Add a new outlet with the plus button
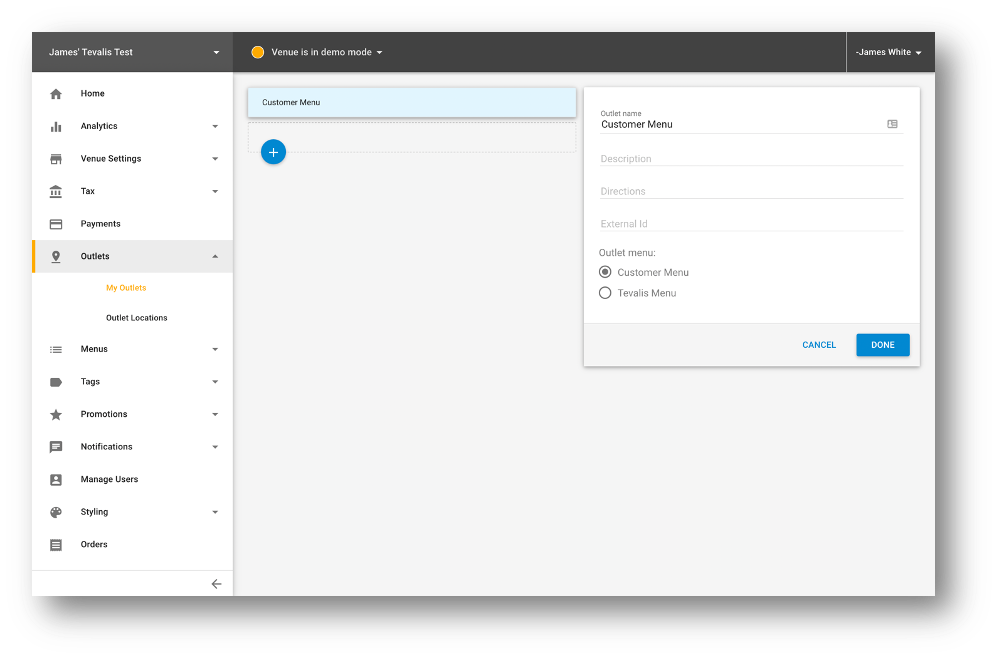The height and width of the screenshot is (658, 998). click(x=273, y=152)
